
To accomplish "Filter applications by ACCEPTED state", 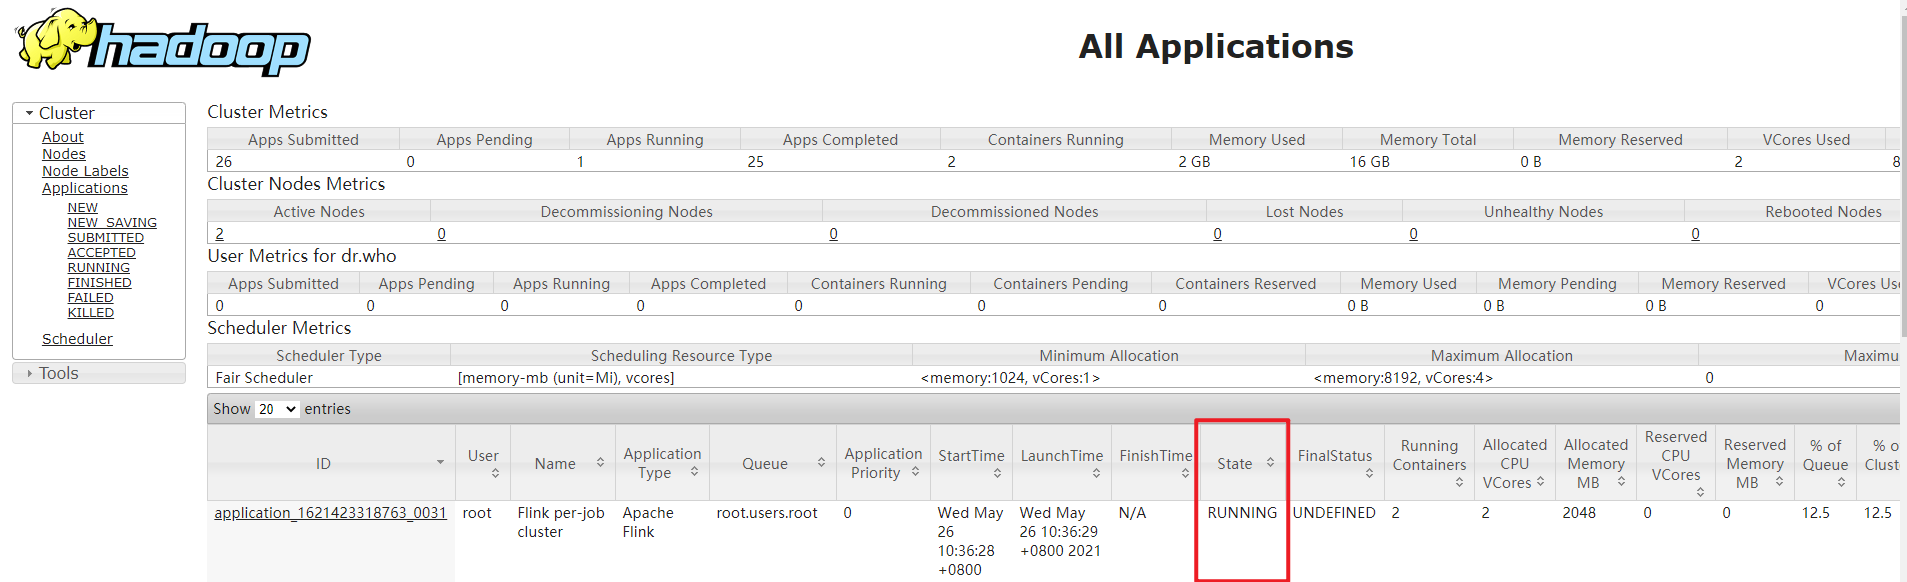I will [x=101, y=253].
